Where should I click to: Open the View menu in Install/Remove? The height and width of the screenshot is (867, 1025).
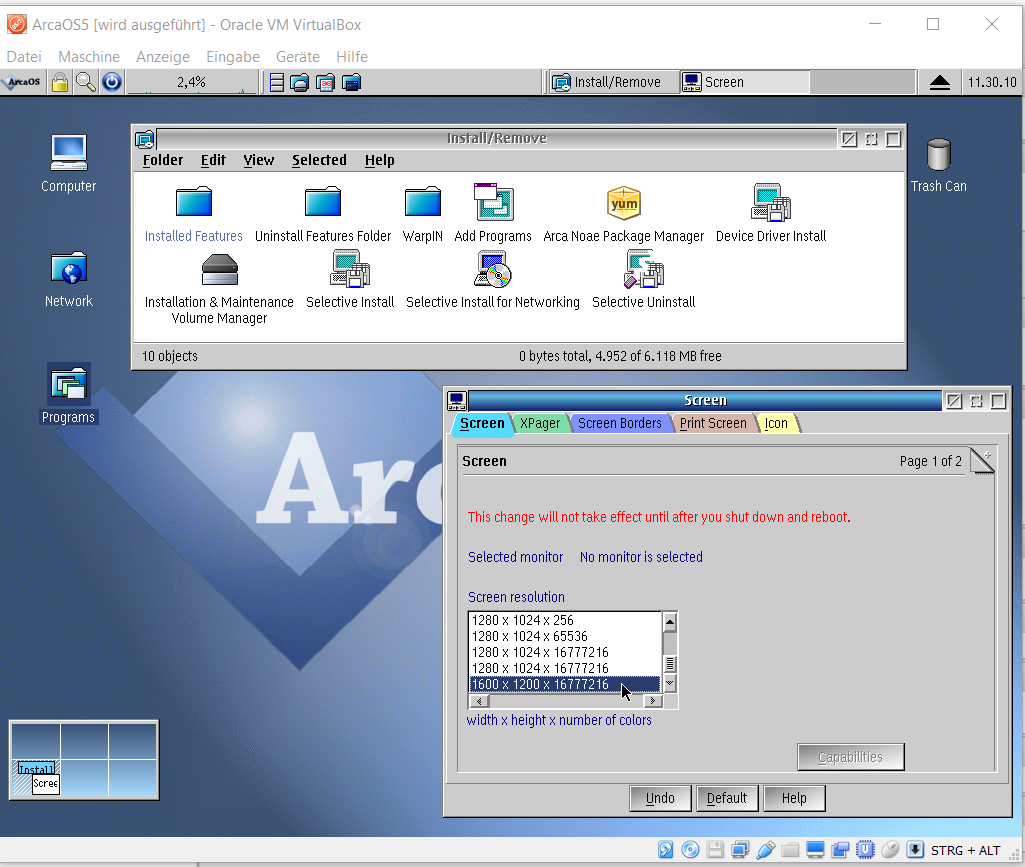coord(259,160)
